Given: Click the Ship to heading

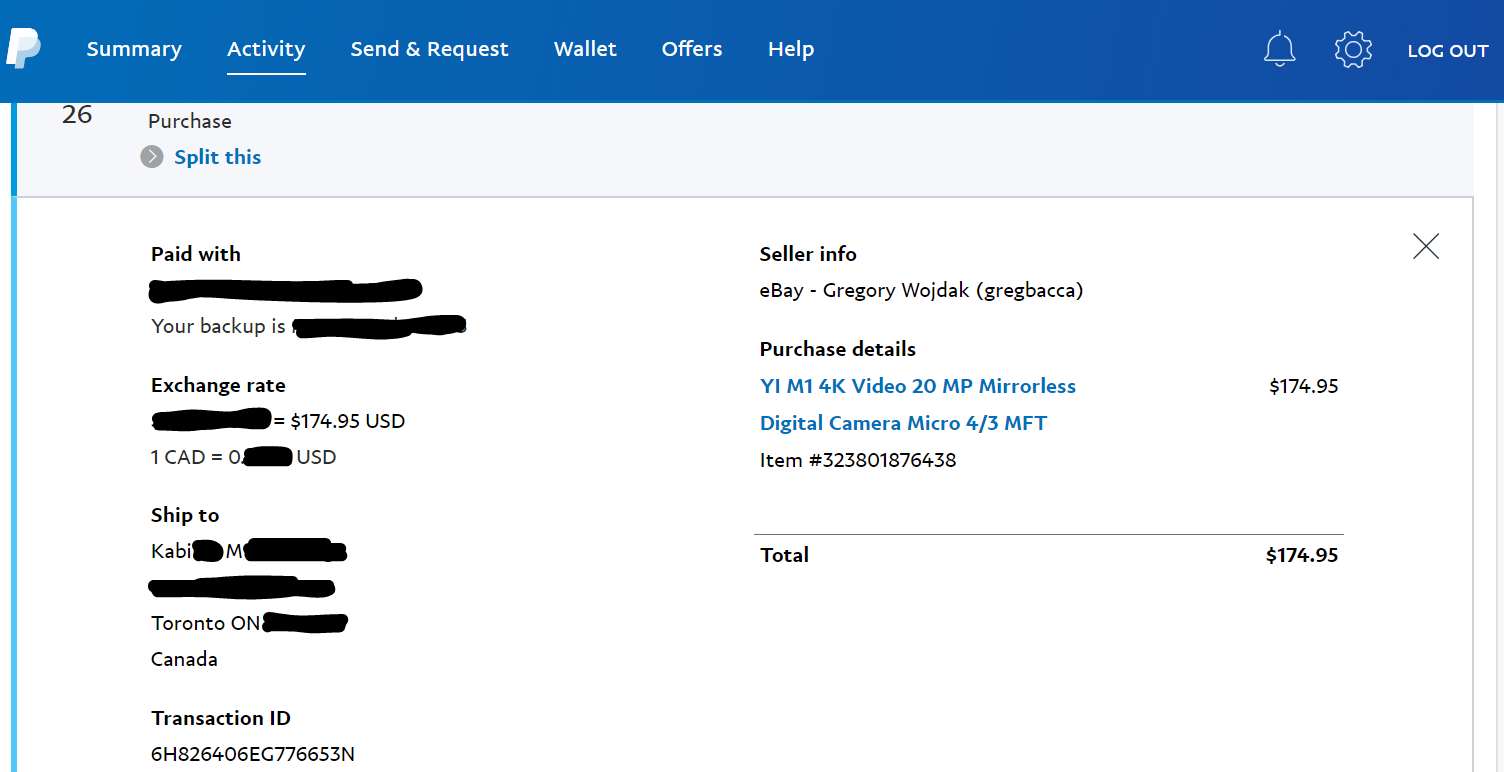Looking at the screenshot, I should click(x=185, y=515).
